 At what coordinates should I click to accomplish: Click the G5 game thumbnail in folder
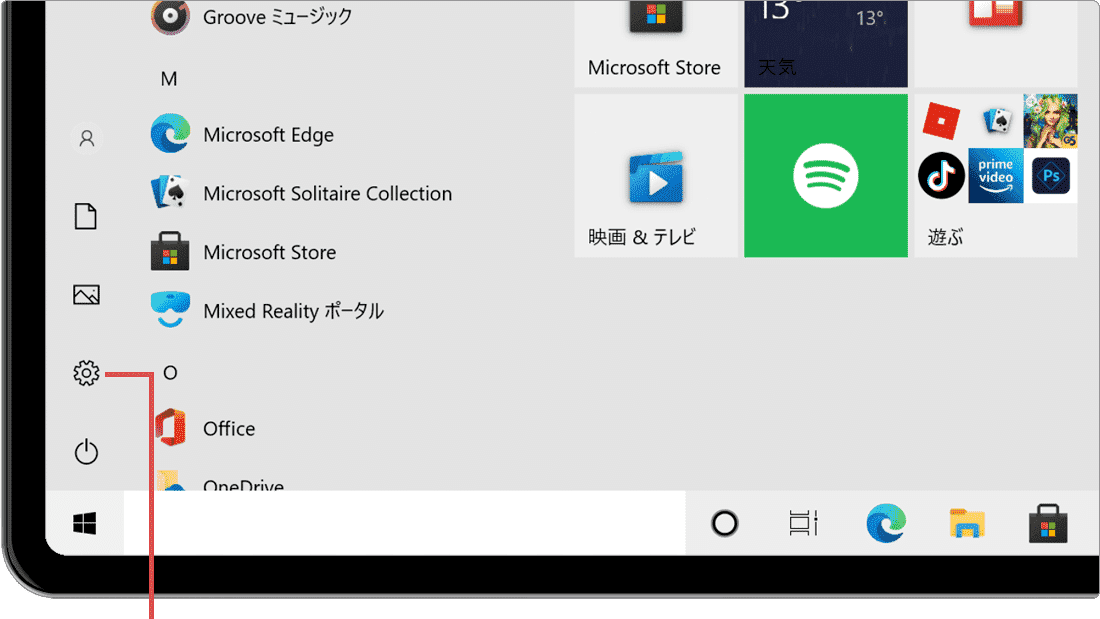coord(1050,121)
